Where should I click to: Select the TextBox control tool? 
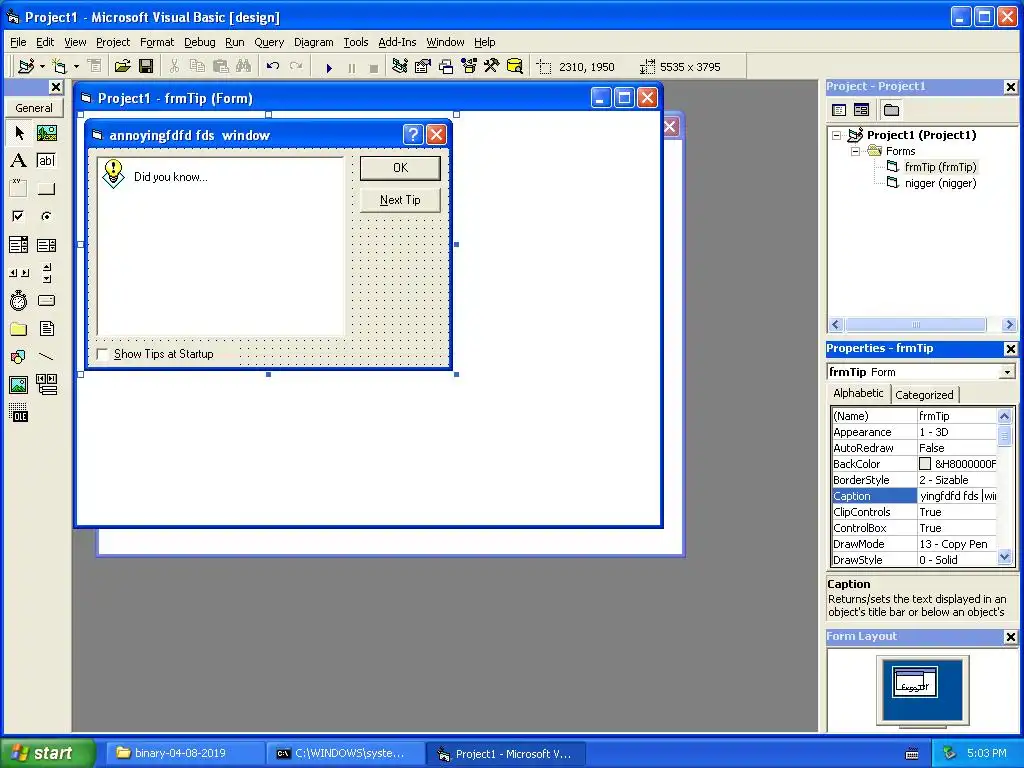click(46, 161)
